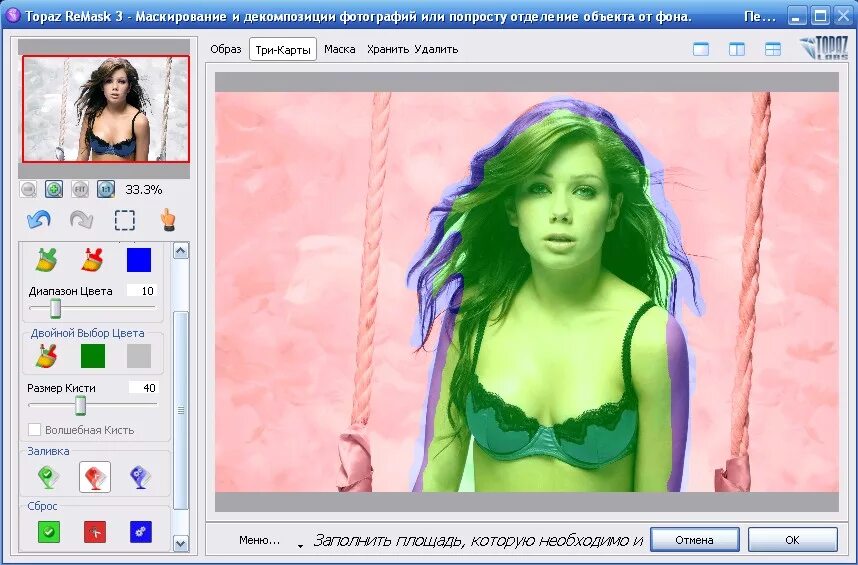This screenshot has width=858, height=565.
Task: Set zoom to 1:1 actual size
Action: (106, 189)
